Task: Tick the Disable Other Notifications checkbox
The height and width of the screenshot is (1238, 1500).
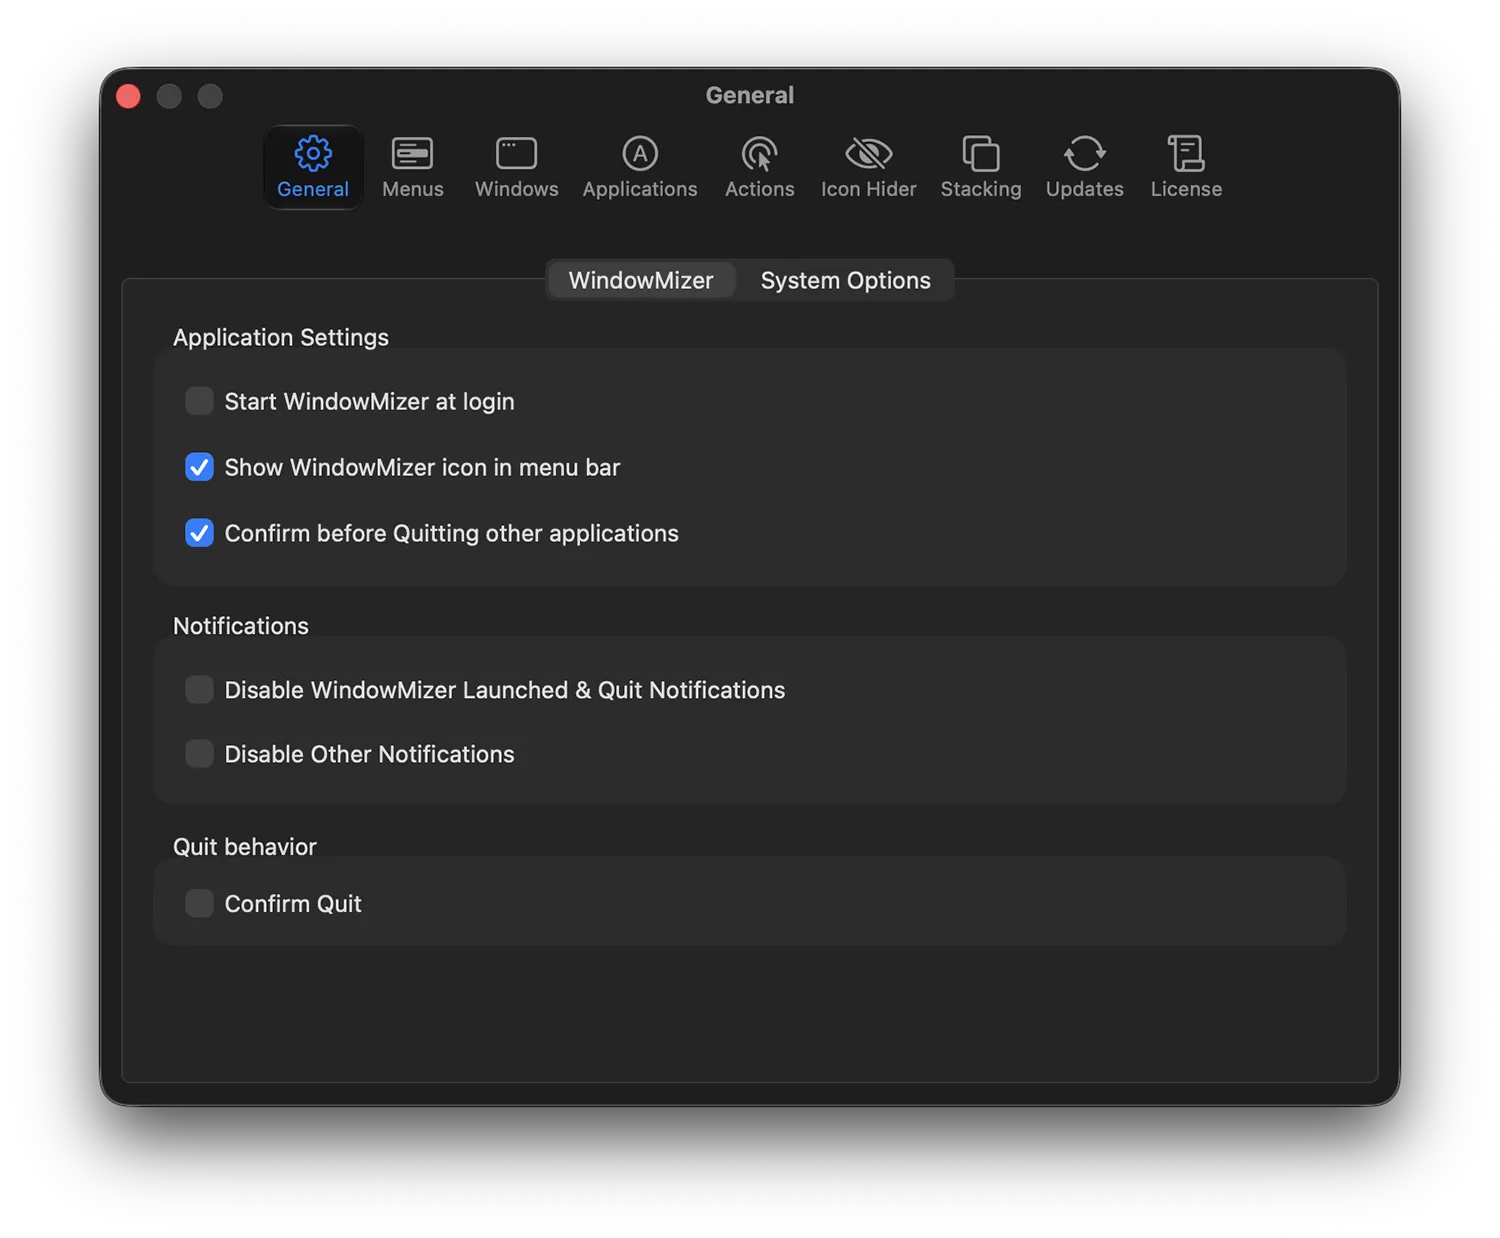Action: 199,754
